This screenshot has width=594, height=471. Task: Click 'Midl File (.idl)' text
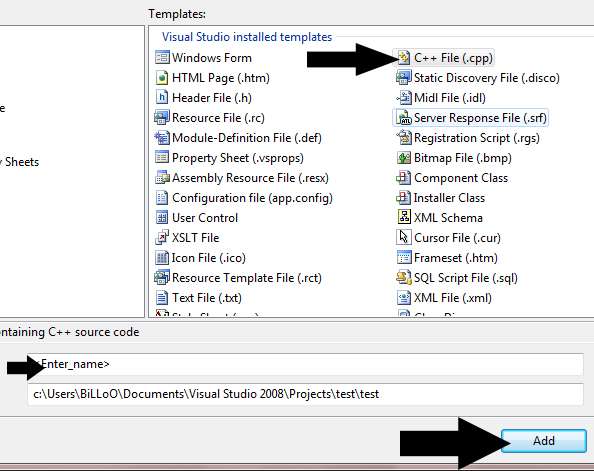tap(450, 98)
